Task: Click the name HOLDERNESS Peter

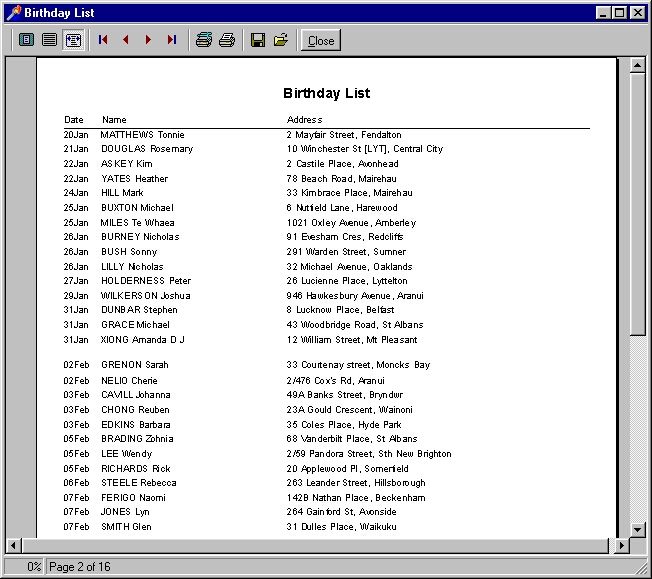Action: pyautogui.click(x=146, y=281)
